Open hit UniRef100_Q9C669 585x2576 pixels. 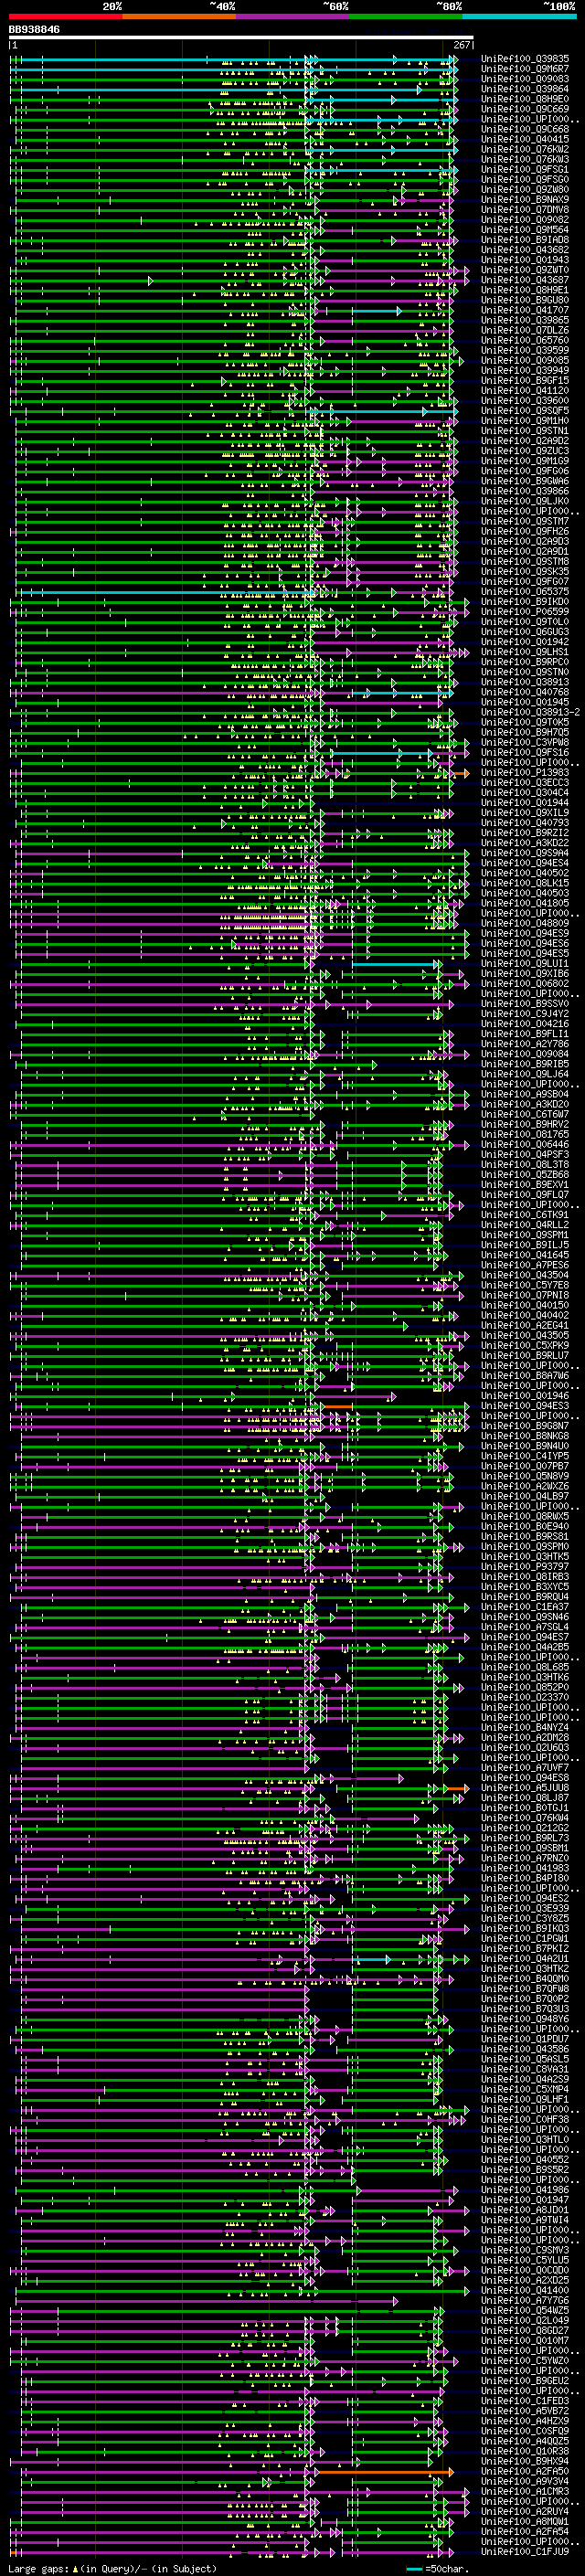pos(525,109)
